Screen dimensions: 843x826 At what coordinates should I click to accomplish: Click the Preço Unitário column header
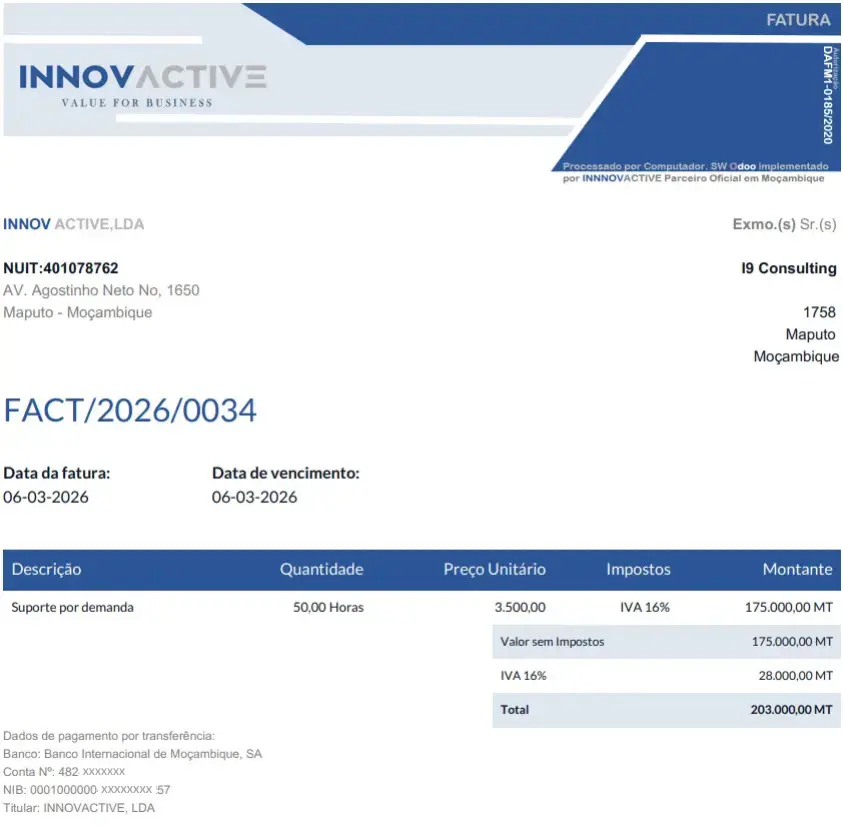coord(494,569)
